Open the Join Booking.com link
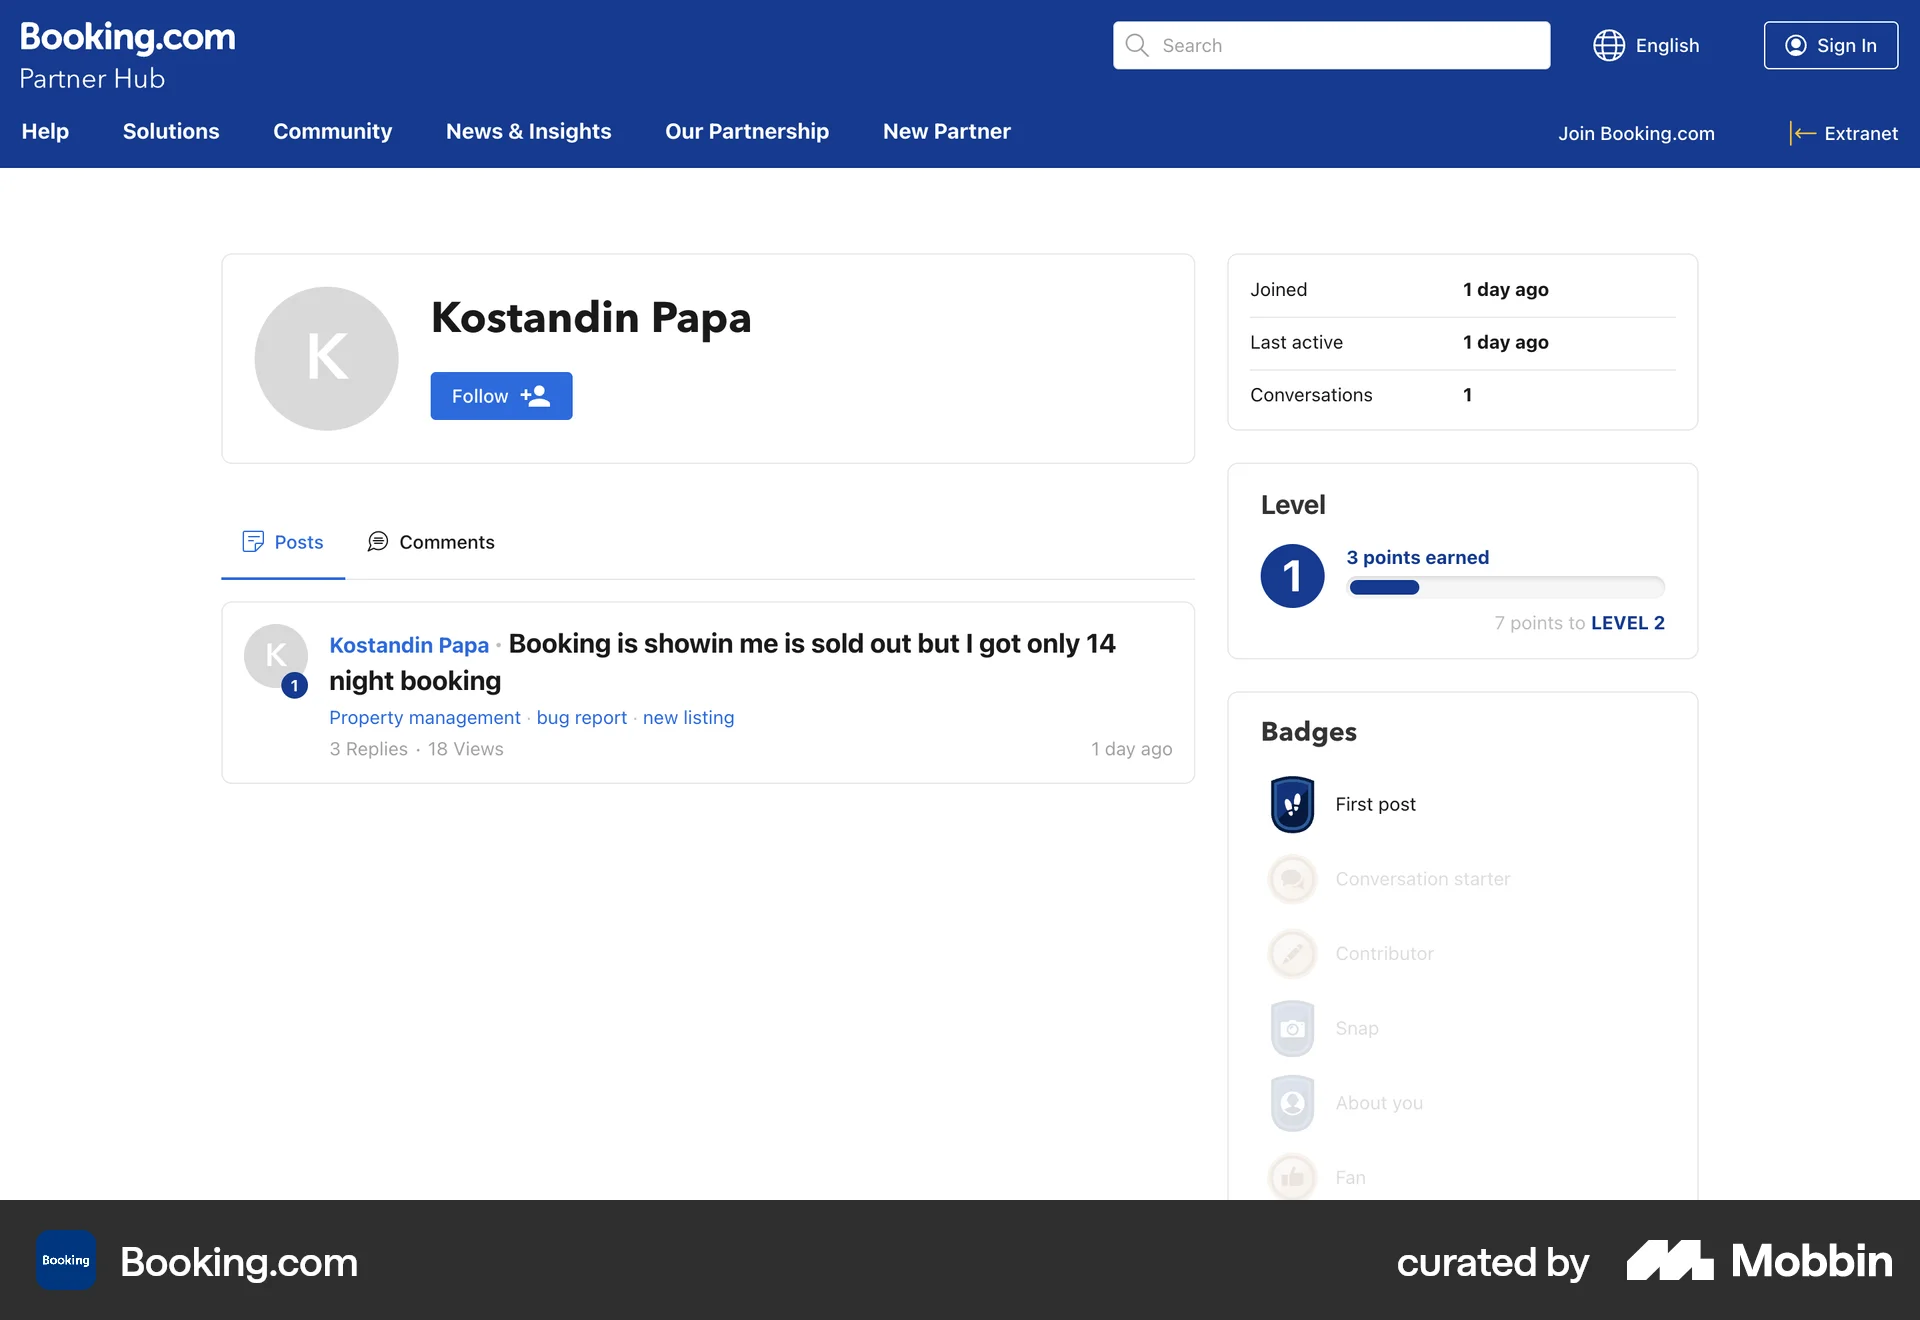 pos(1636,133)
